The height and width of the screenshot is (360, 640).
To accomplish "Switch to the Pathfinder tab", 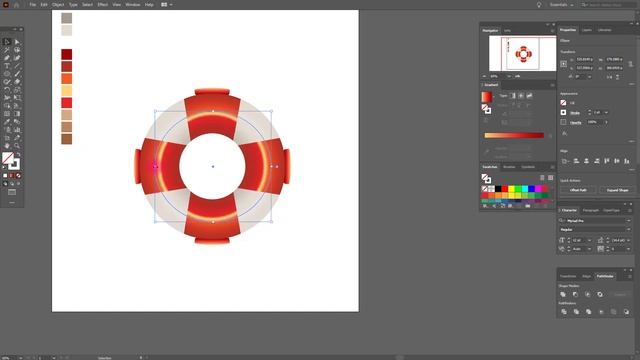I will pos(605,276).
